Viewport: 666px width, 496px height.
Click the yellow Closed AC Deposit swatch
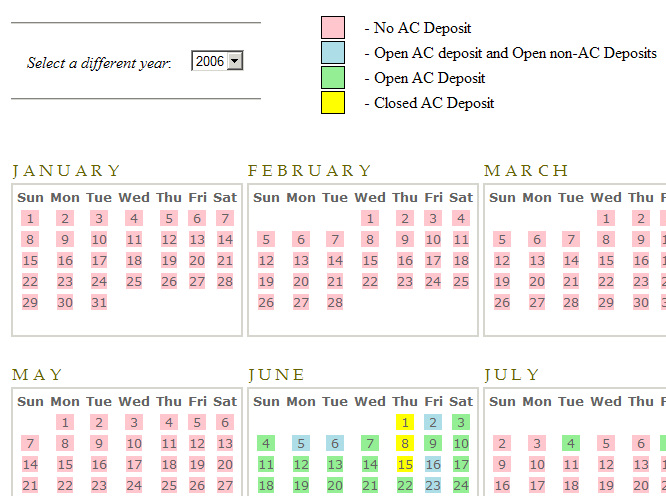click(x=333, y=103)
